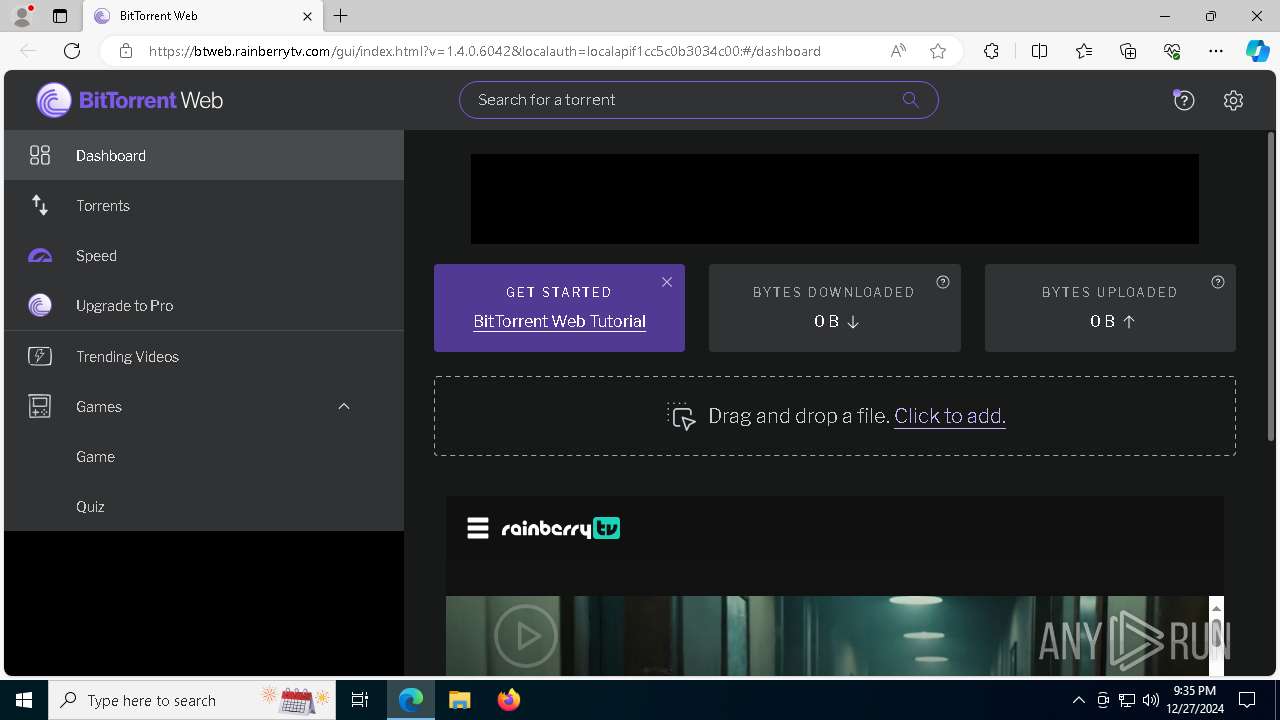Viewport: 1280px width, 720px height.
Task: Select Game under Games
Action: tap(204, 456)
